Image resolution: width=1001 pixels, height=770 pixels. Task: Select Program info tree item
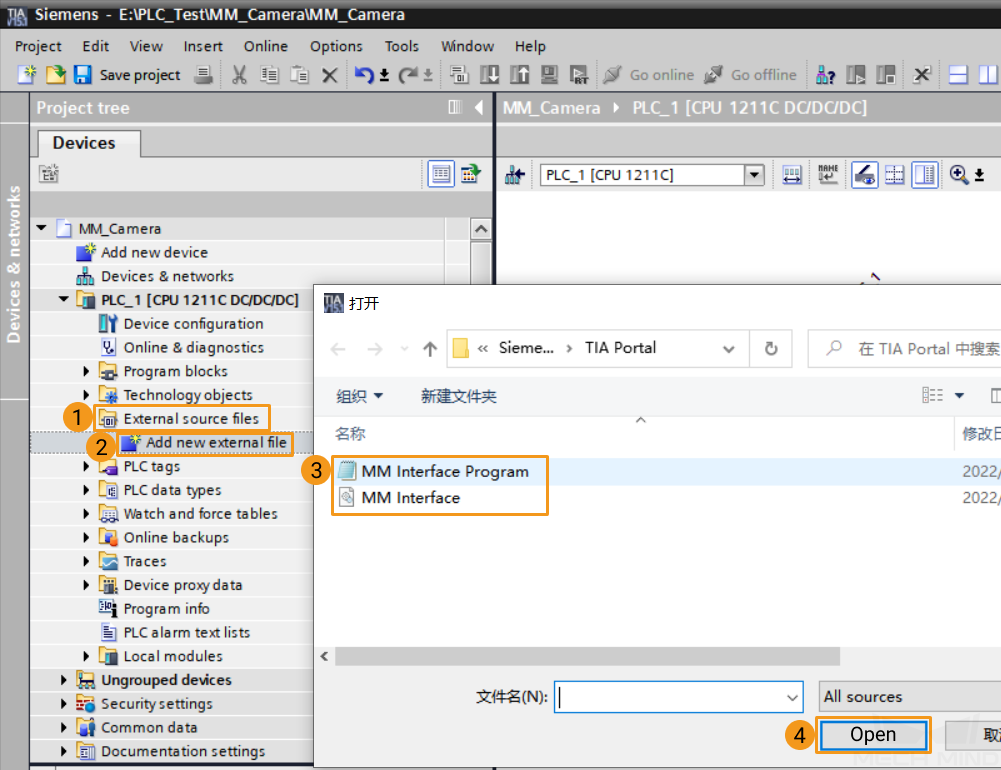(x=166, y=608)
